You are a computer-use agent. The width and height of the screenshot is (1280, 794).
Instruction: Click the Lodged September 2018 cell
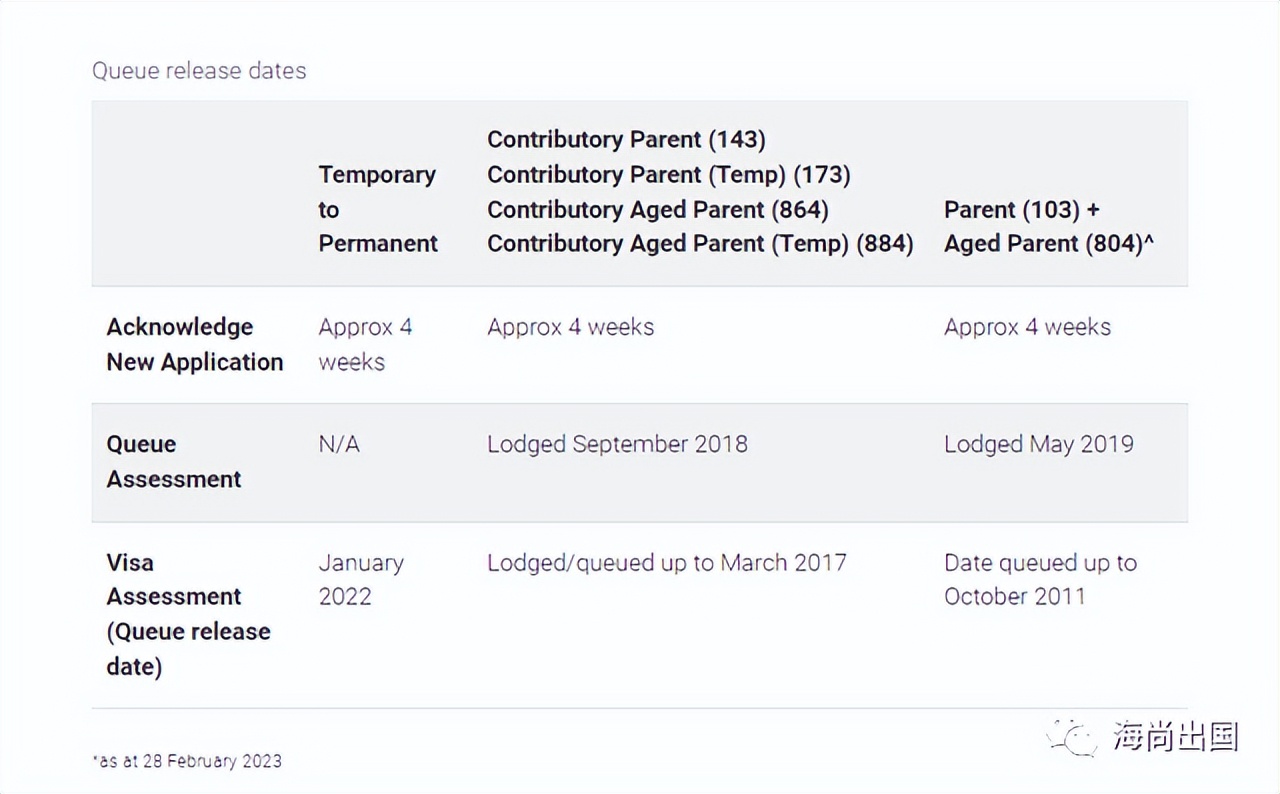coord(617,445)
